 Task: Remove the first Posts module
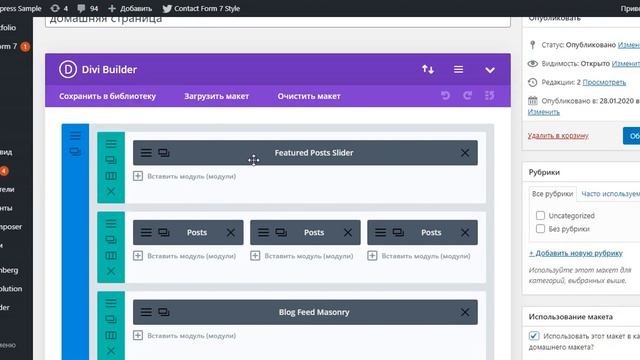(x=231, y=233)
